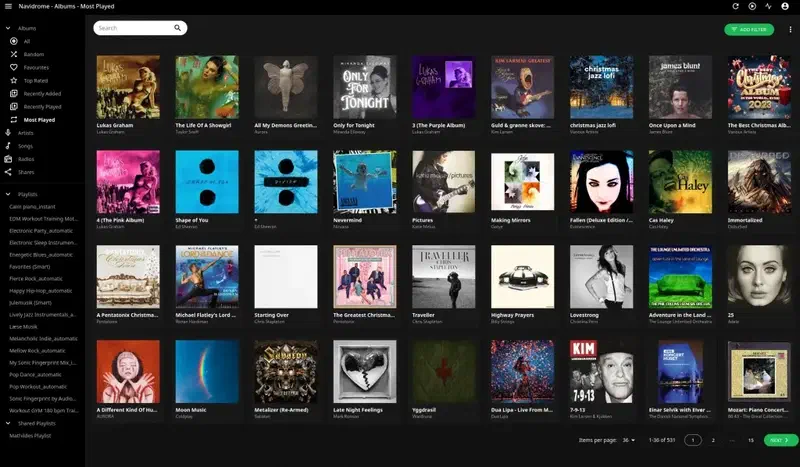800x467 pixels.
Task: Collapse the Shared Playlists chevron
Action: point(8,423)
